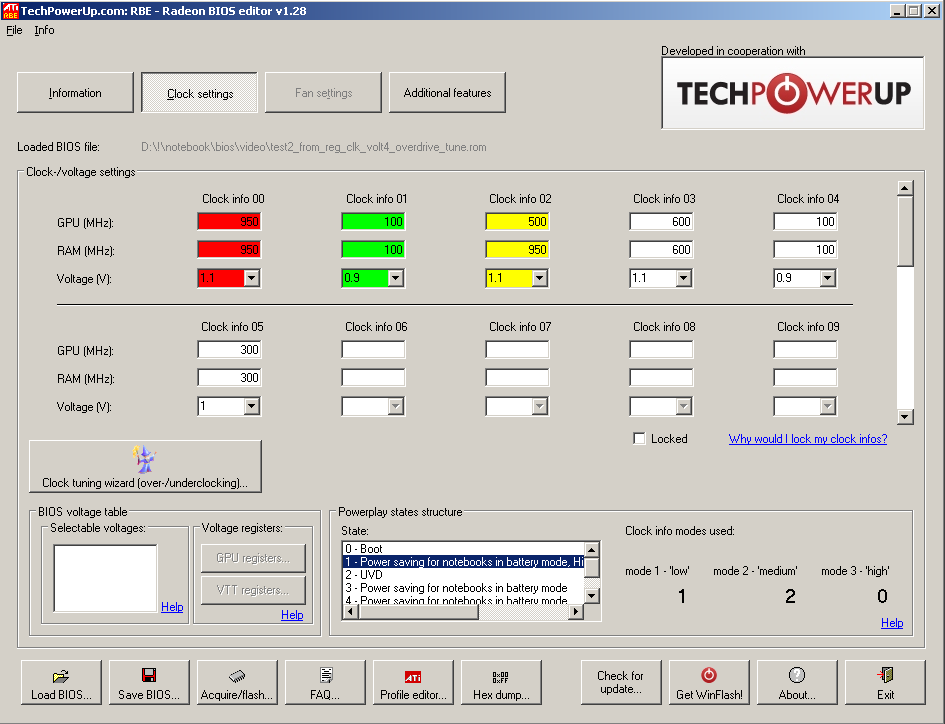Open the FAQ document icon button
Image resolution: width=945 pixels, height=724 pixels.
(325, 682)
